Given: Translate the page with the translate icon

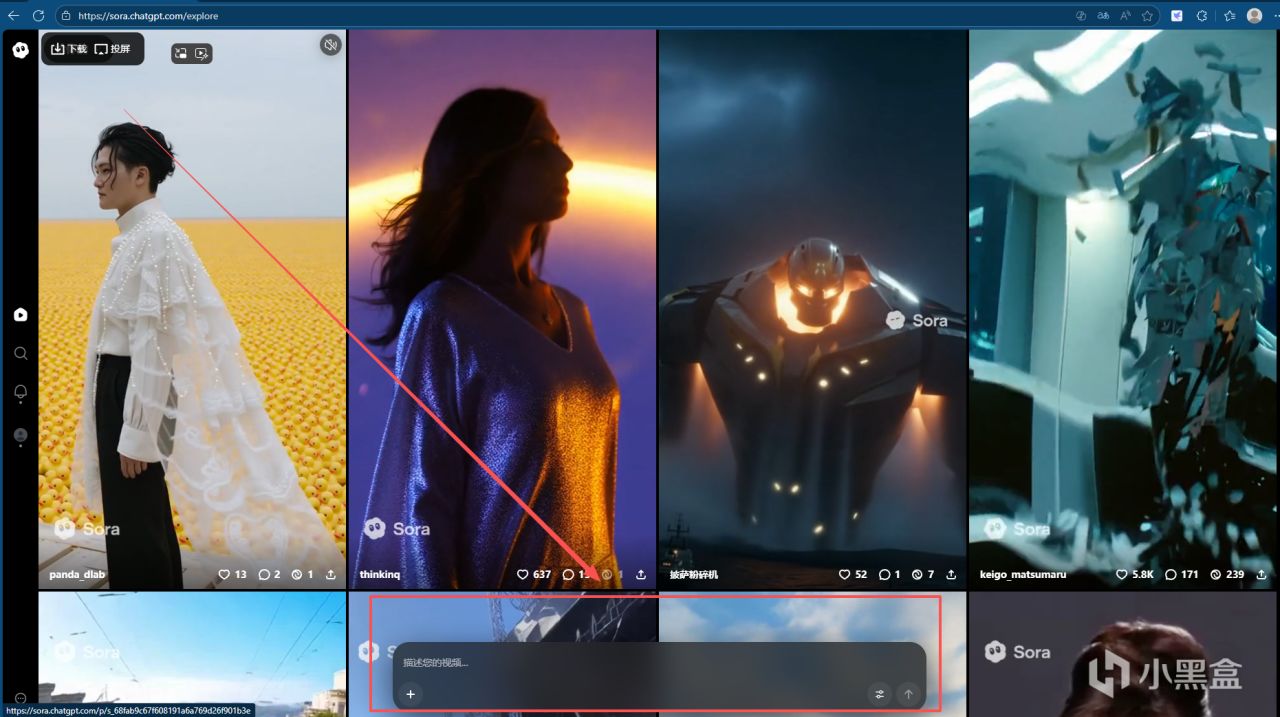Looking at the screenshot, I should click(x=1103, y=16).
